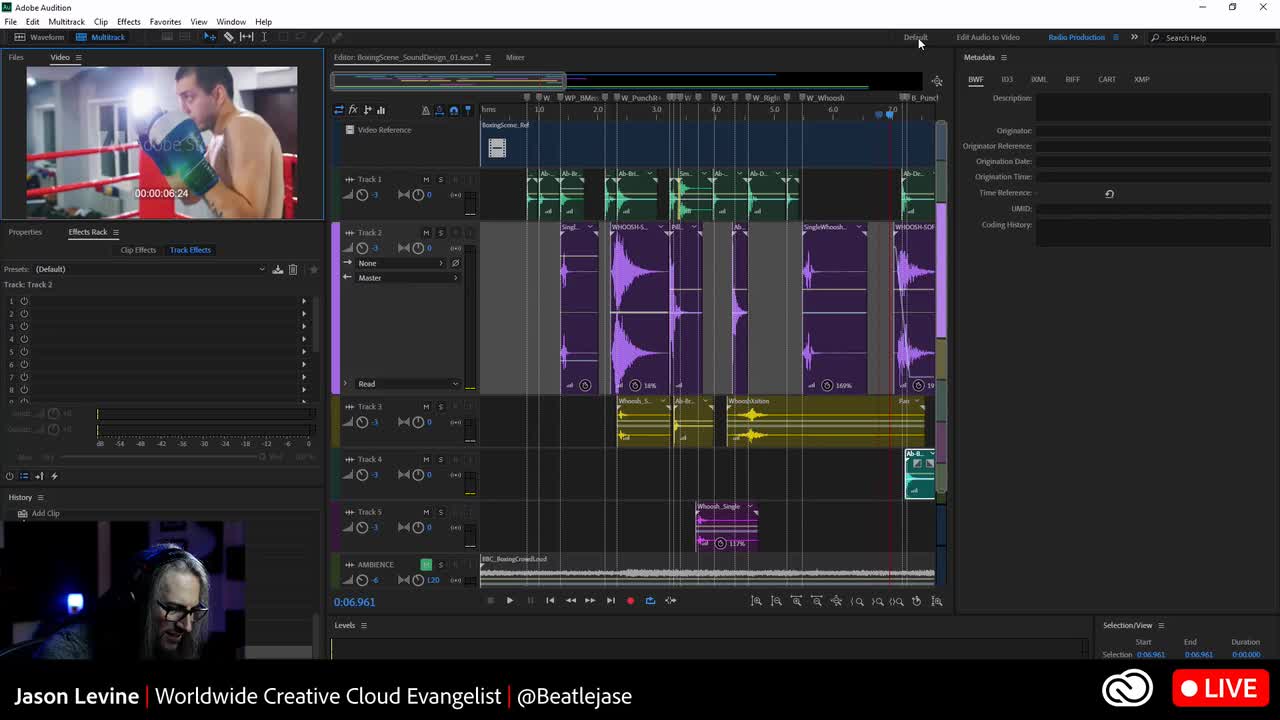Show the fx effects view in track header

[353, 110]
